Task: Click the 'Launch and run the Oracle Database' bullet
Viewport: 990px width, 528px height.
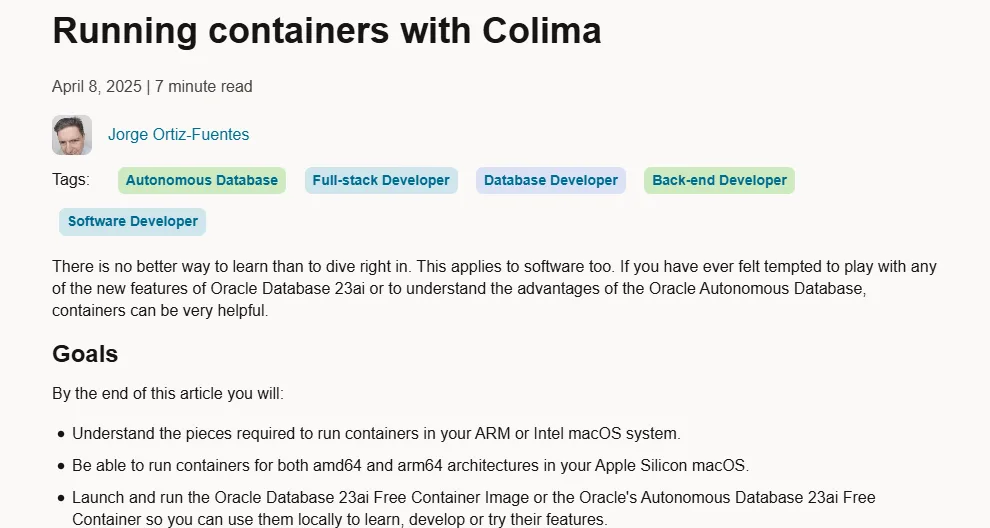Action: click(474, 508)
